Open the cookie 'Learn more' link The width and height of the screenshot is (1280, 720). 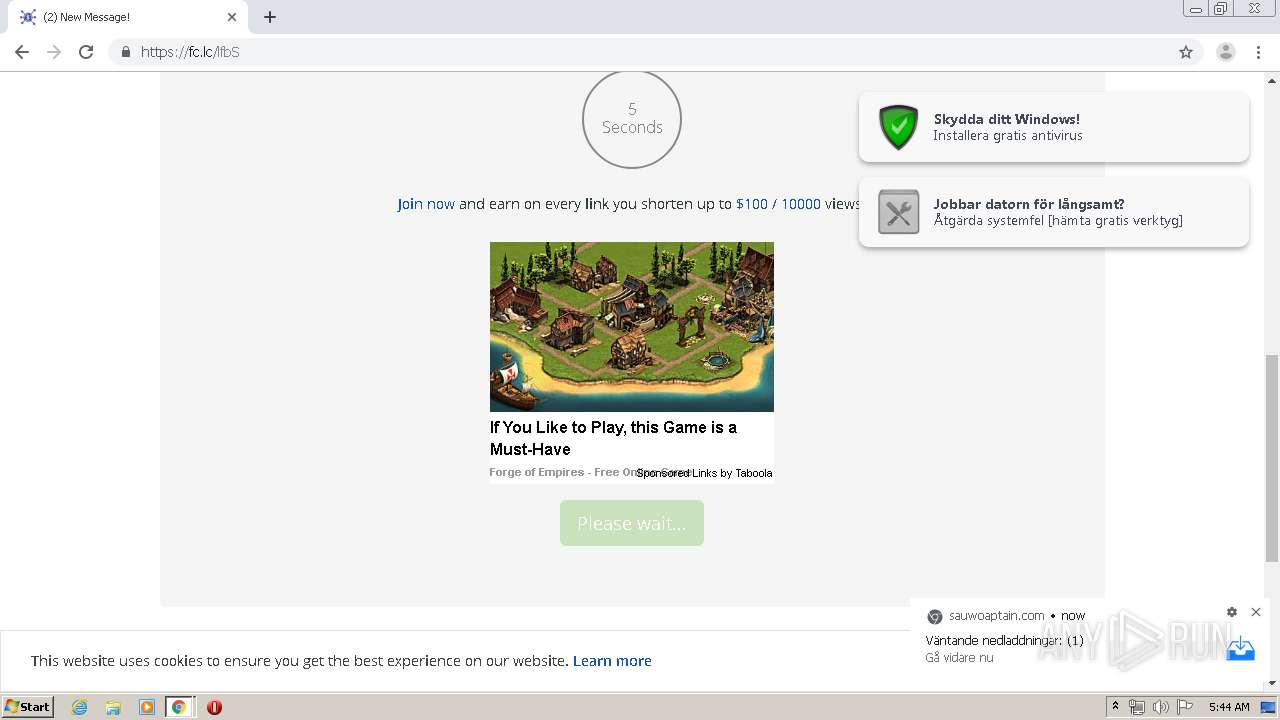point(612,661)
